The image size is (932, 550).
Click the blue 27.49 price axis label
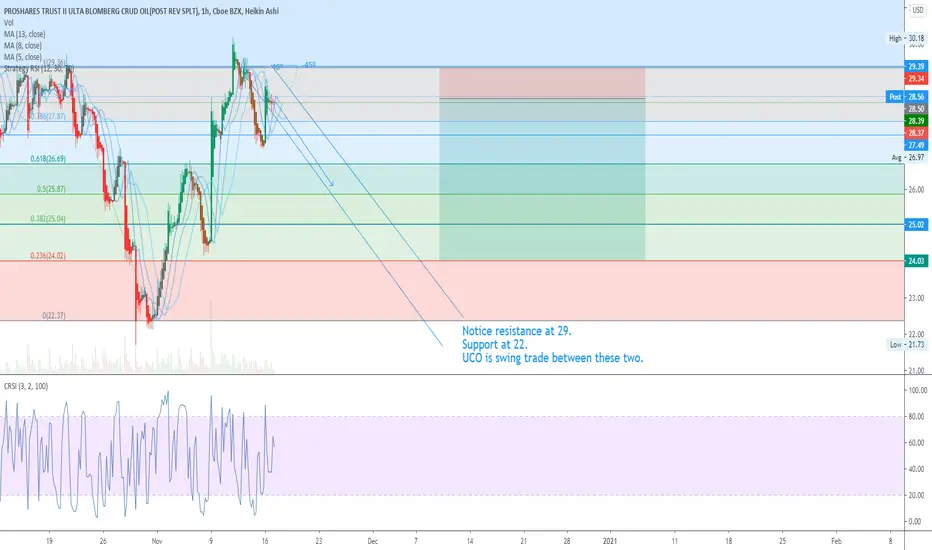point(916,145)
